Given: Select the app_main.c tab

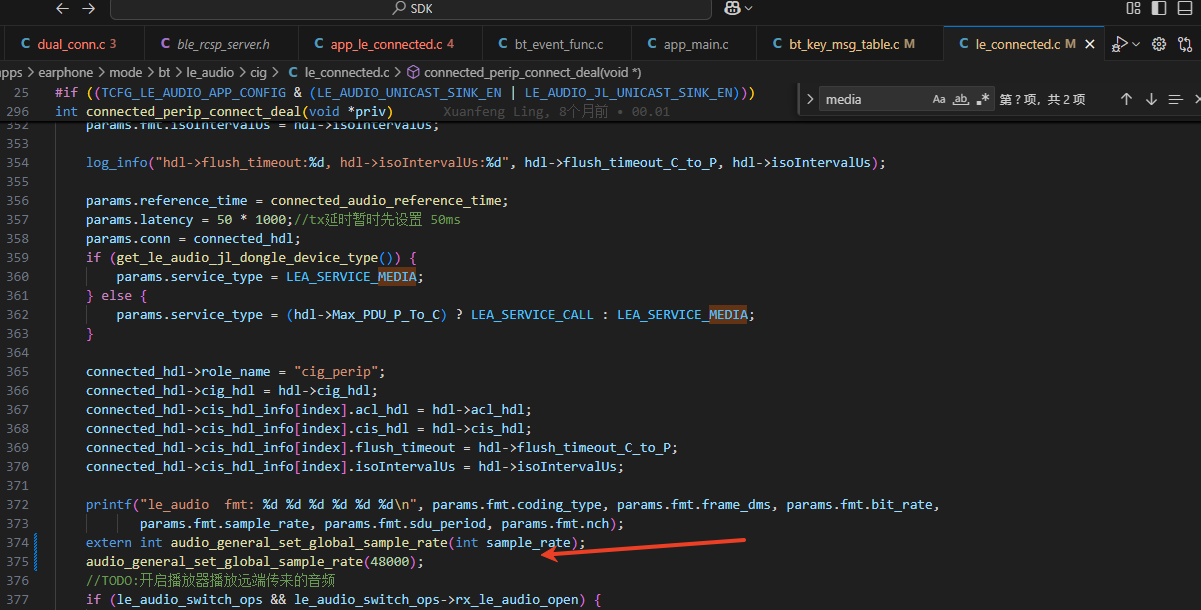Looking at the screenshot, I should pyautogui.click(x=693, y=44).
